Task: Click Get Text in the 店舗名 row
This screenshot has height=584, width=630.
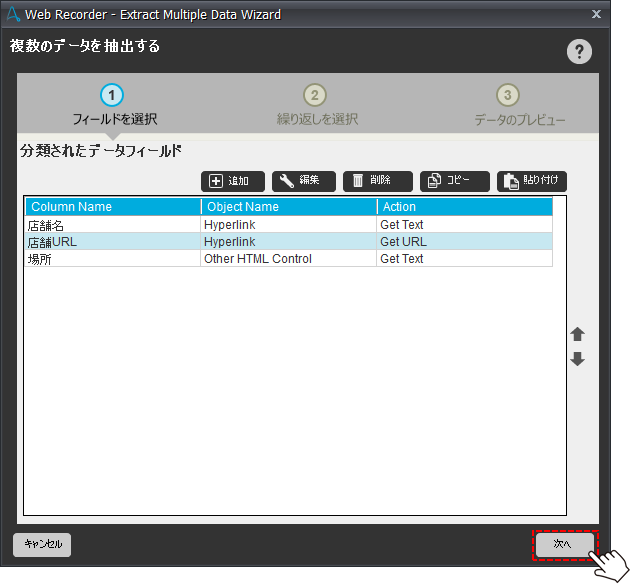Action: click(464, 225)
